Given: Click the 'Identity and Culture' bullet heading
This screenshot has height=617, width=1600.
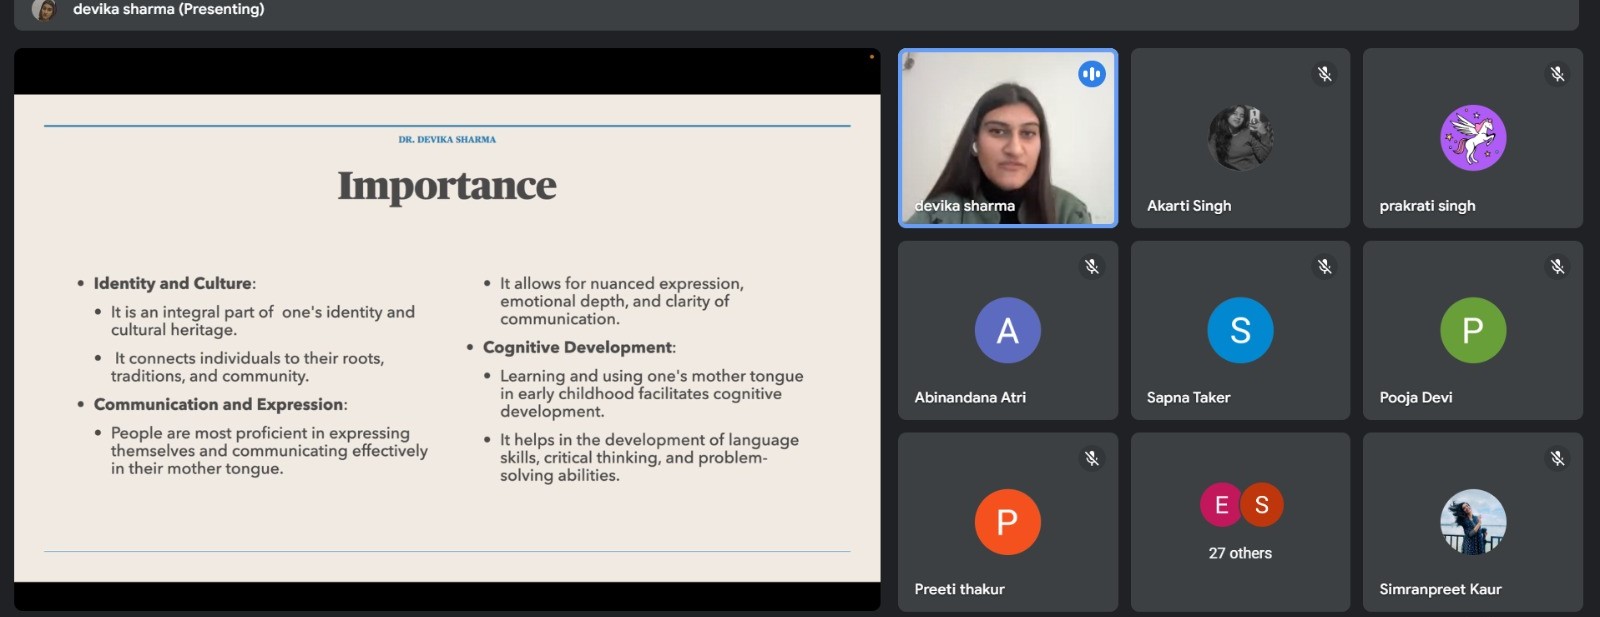Looking at the screenshot, I should pos(174,284).
